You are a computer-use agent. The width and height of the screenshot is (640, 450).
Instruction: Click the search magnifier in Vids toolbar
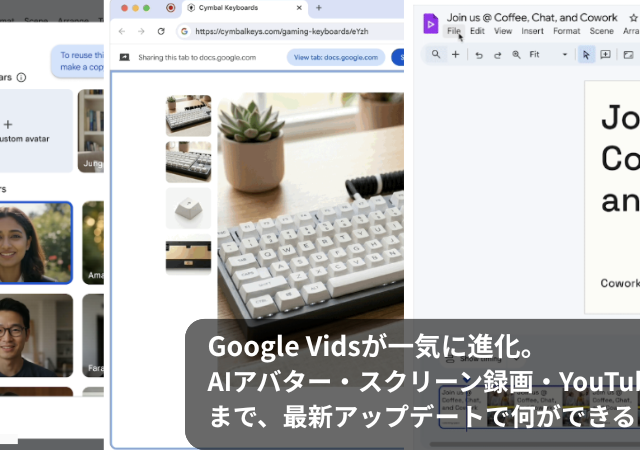(x=436, y=54)
